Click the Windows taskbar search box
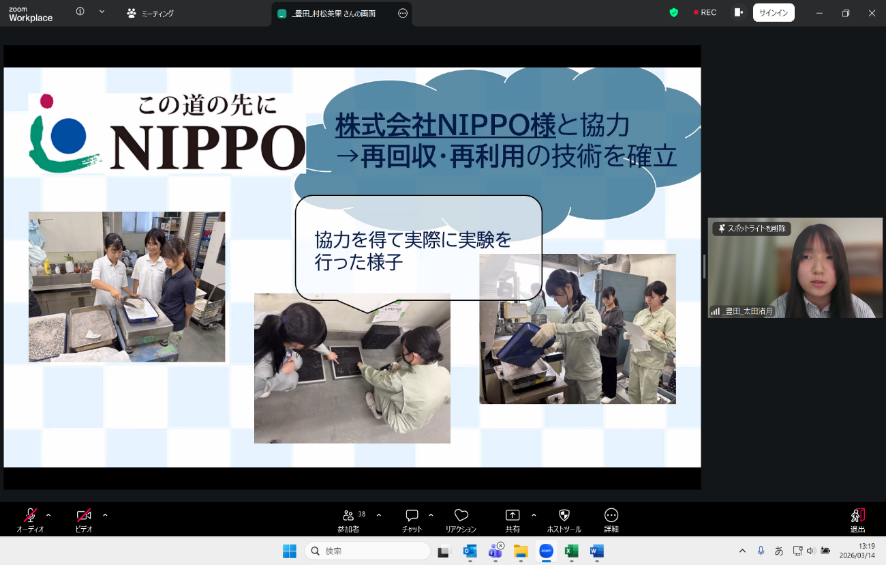This screenshot has height=565, width=886. (x=367, y=551)
